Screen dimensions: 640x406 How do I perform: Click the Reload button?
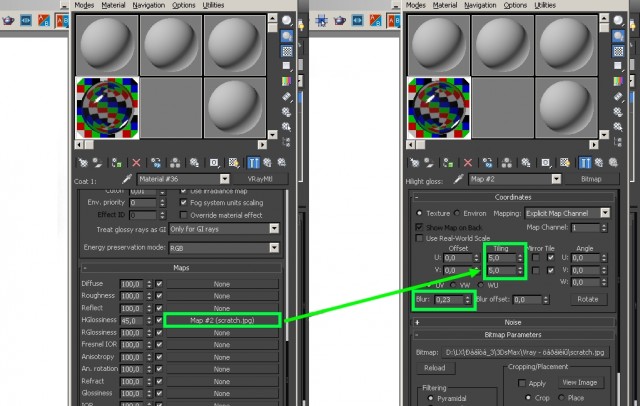tap(434, 368)
